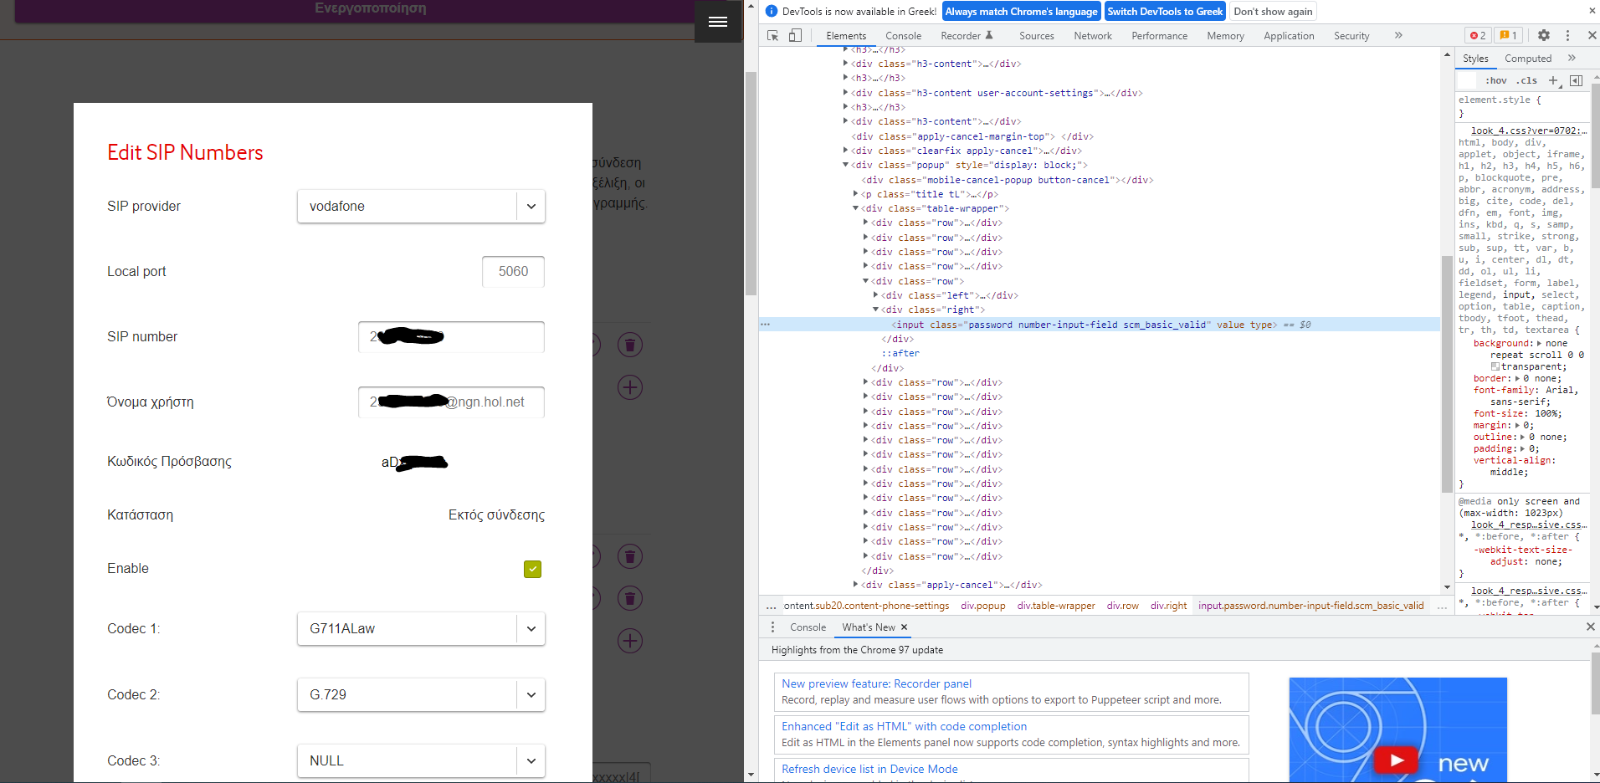Switch to the Computed styles tab
The image size is (1600, 783).
pyautogui.click(x=1528, y=59)
